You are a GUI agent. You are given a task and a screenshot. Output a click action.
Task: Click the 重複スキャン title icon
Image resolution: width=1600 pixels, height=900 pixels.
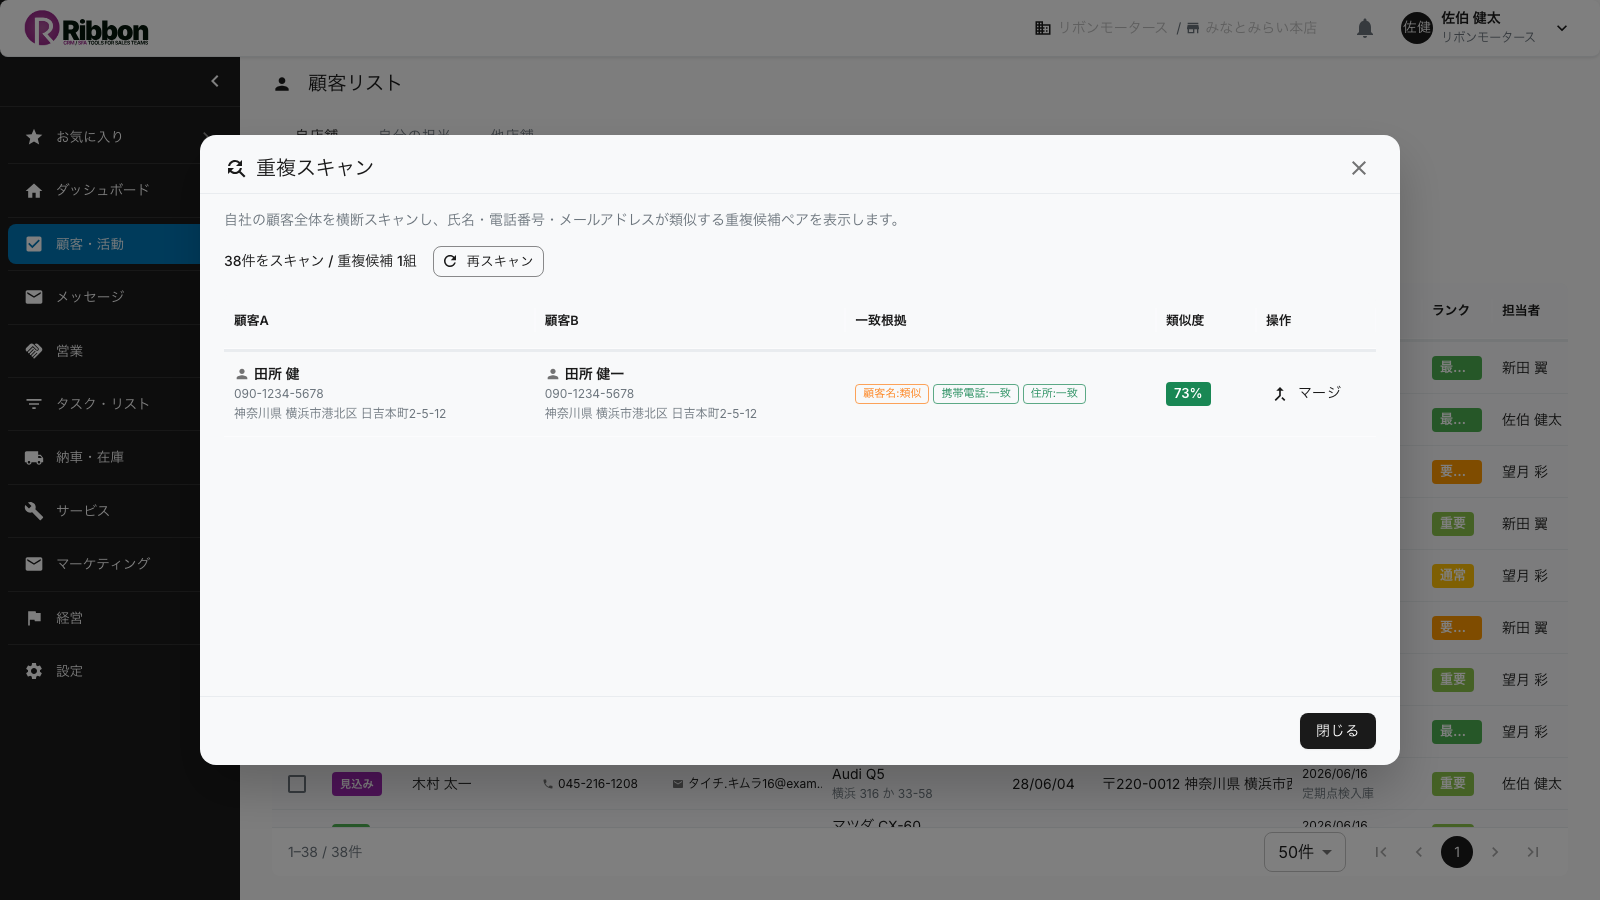[x=236, y=168]
